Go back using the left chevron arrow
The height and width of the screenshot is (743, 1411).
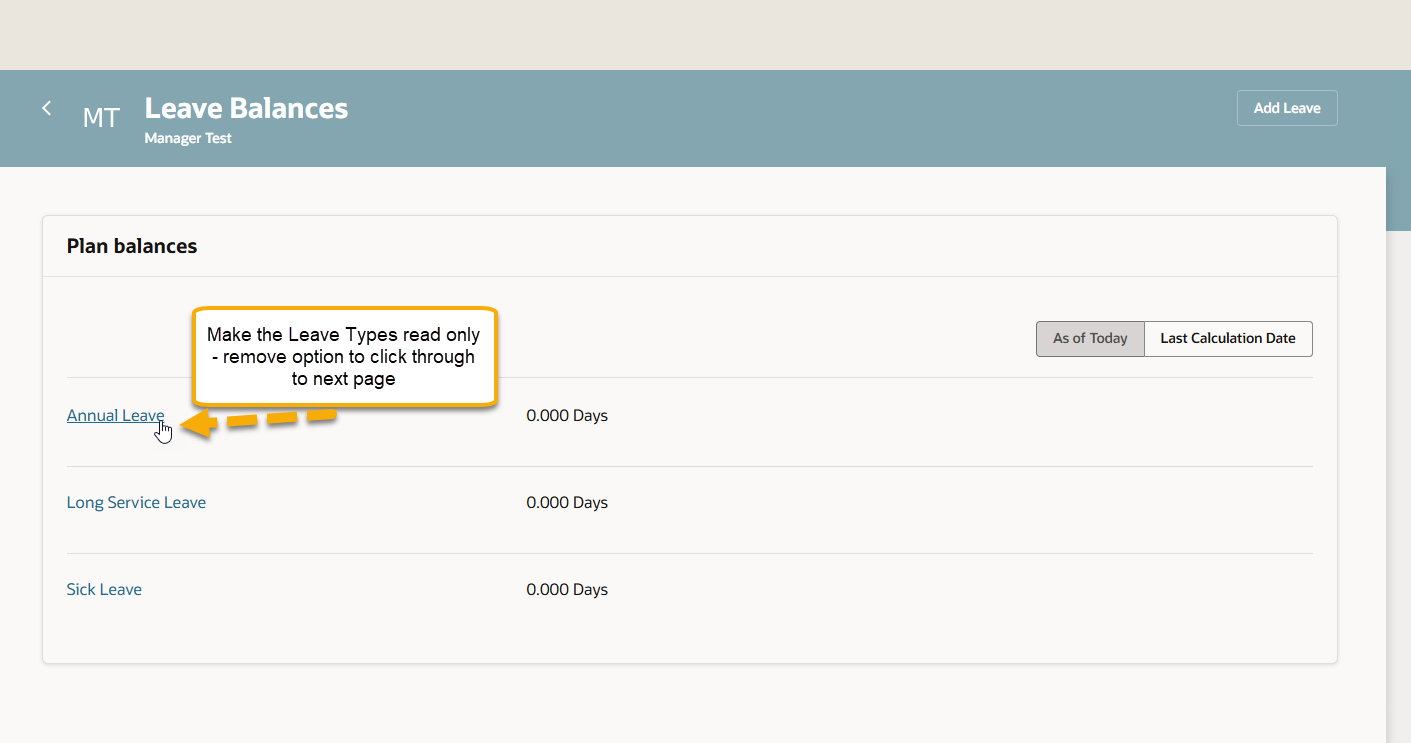click(46, 108)
